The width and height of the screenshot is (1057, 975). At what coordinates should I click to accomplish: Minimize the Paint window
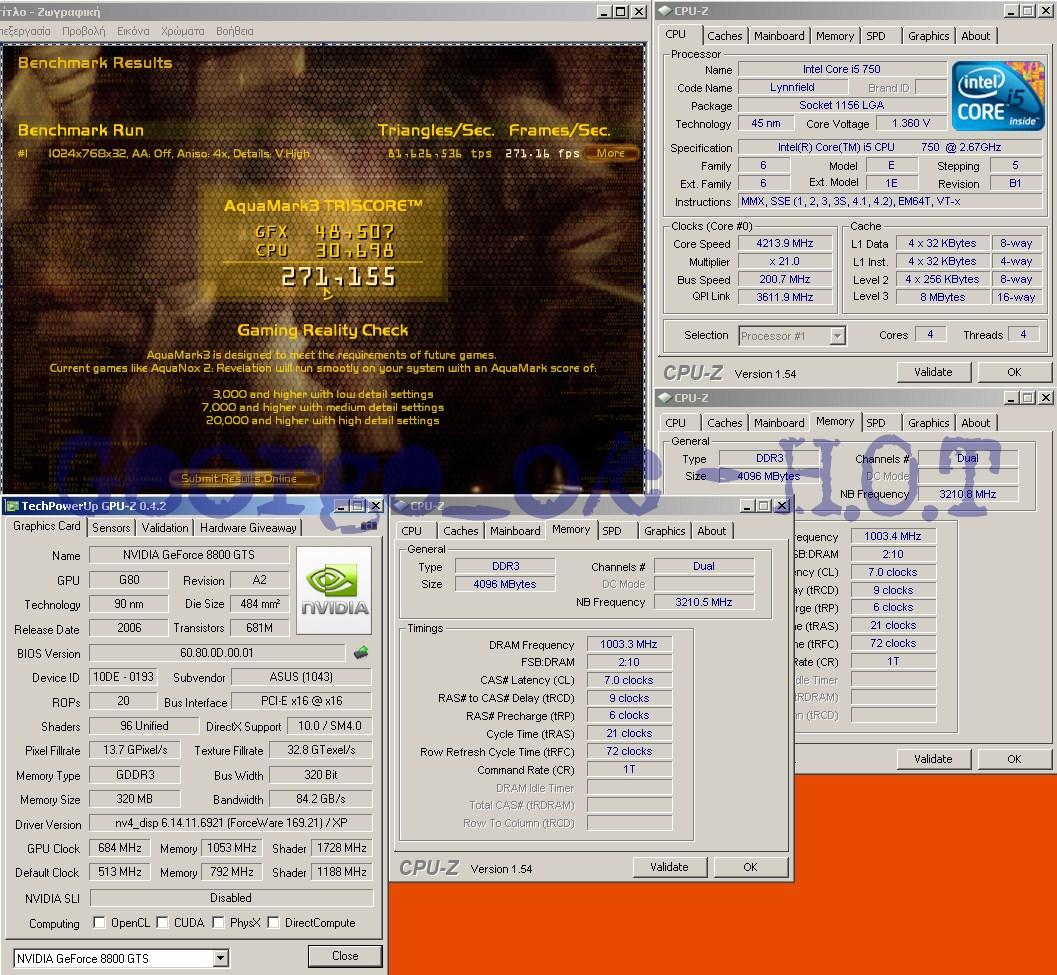605,11
